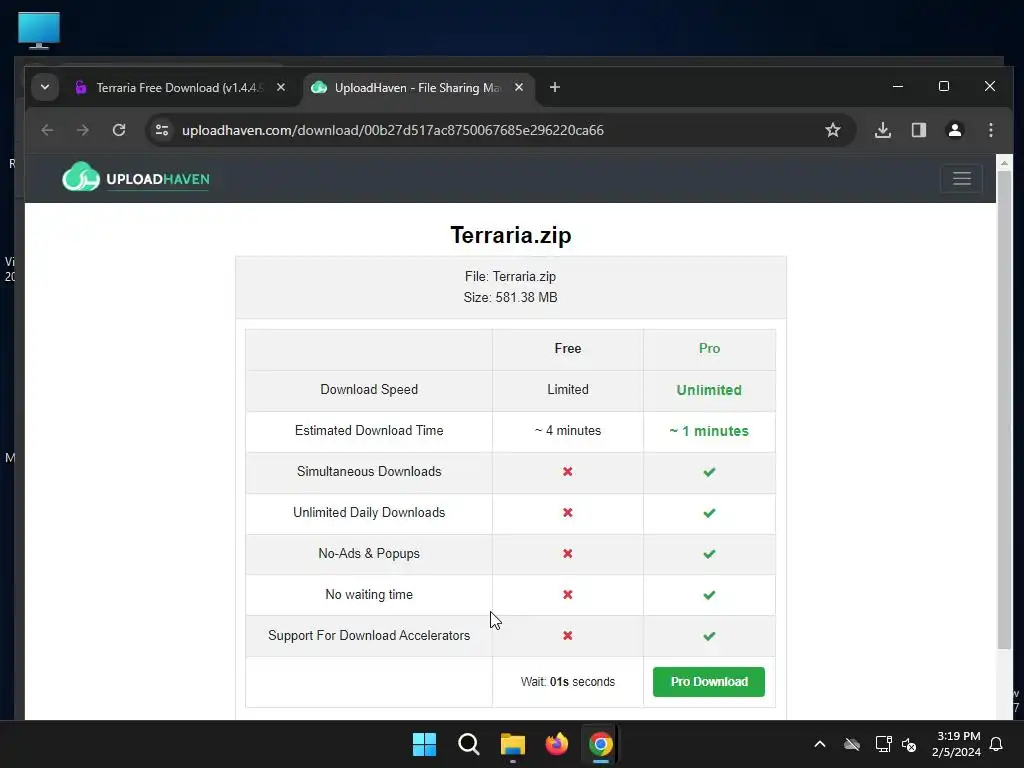The height and width of the screenshot is (768, 1024).
Task: Click red X for No-Ads & Popups
Action: (568, 554)
